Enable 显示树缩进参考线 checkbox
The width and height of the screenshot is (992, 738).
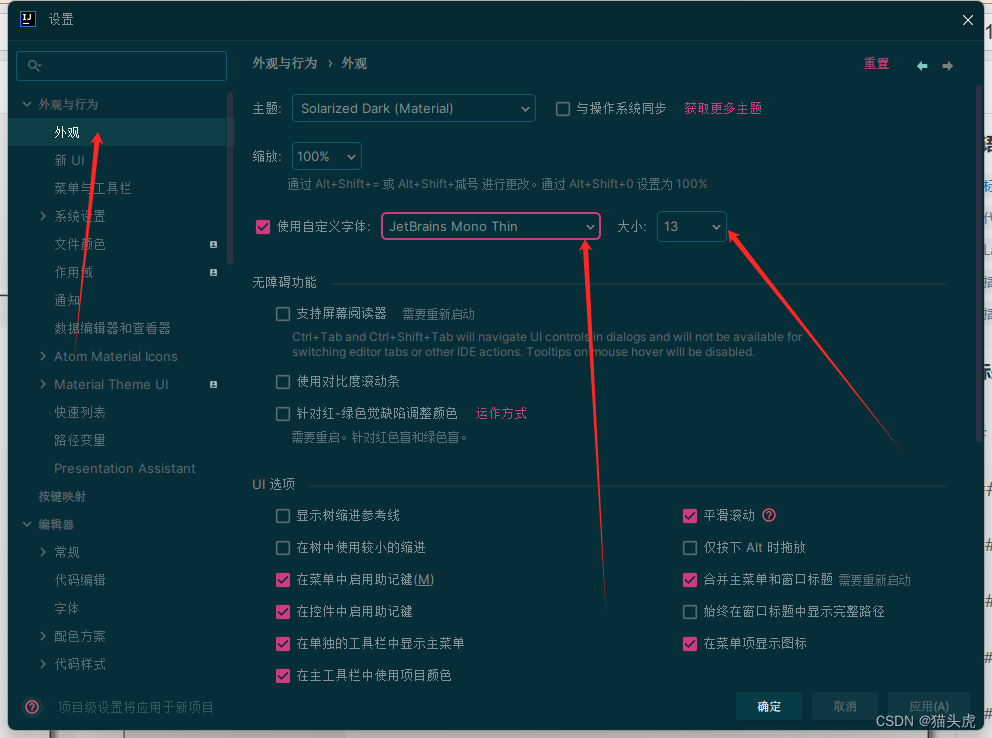point(283,516)
